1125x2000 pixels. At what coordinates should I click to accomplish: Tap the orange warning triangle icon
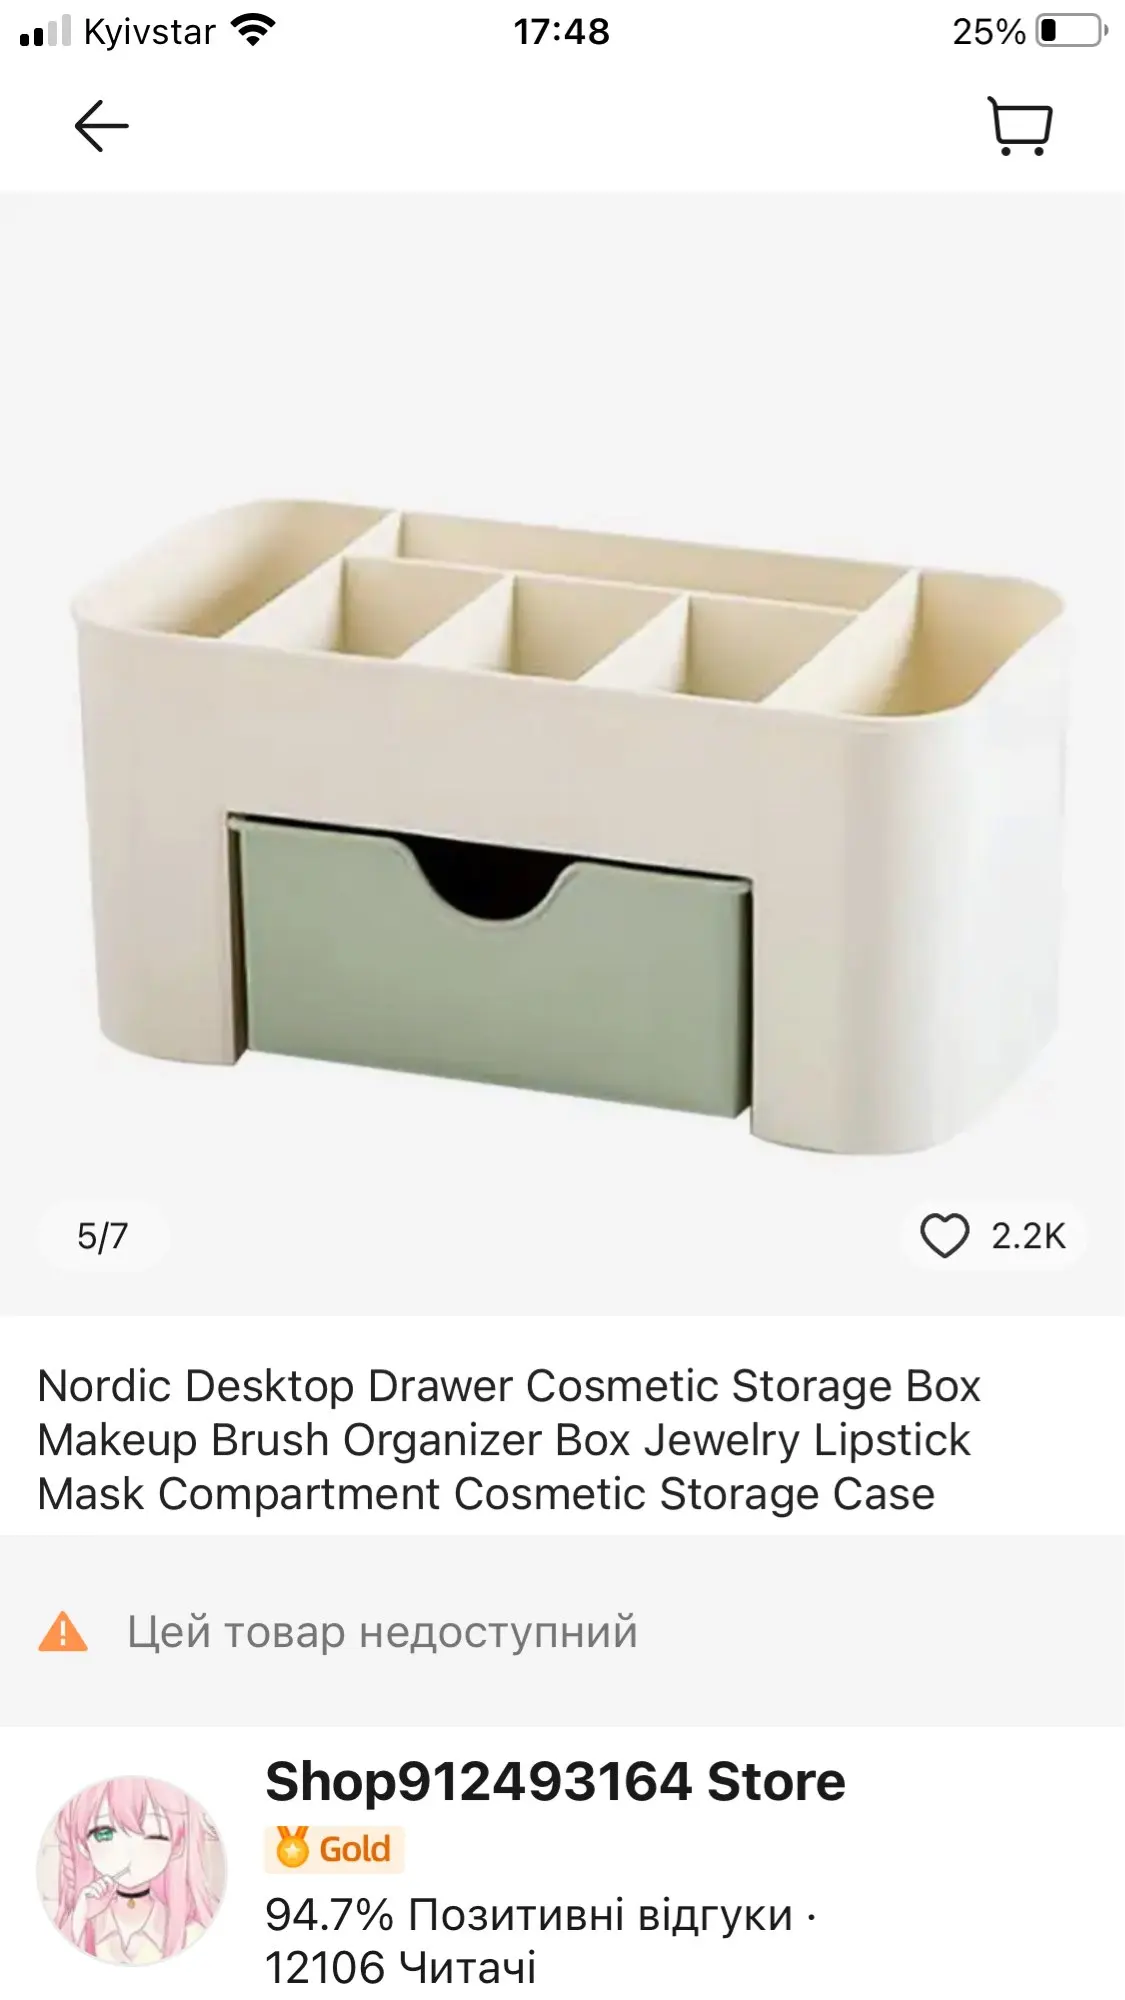coord(63,1631)
